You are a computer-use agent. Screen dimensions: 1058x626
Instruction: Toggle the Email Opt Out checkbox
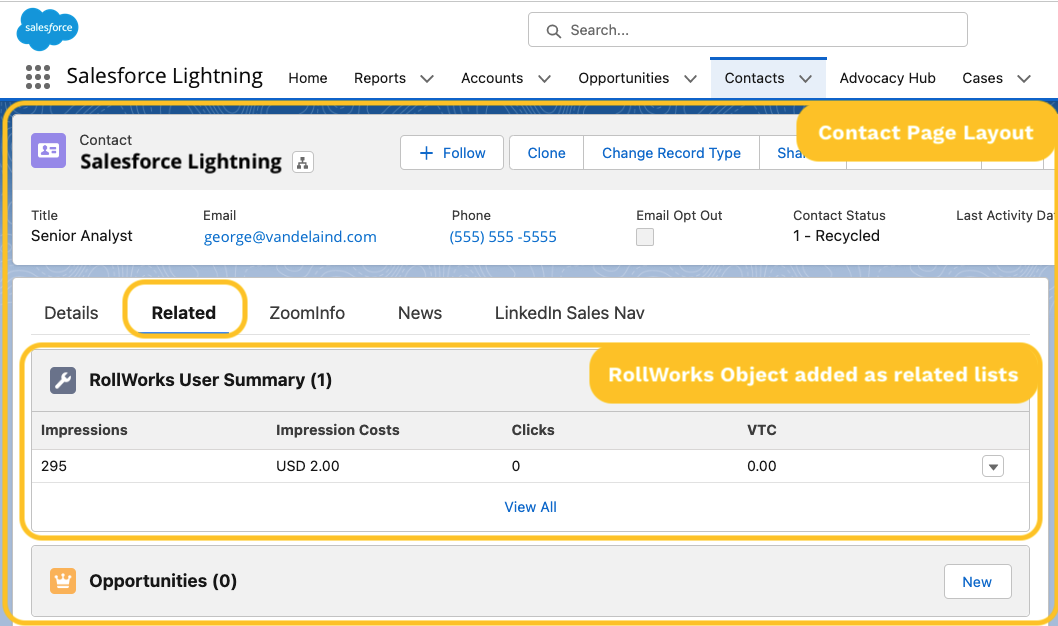[645, 237]
